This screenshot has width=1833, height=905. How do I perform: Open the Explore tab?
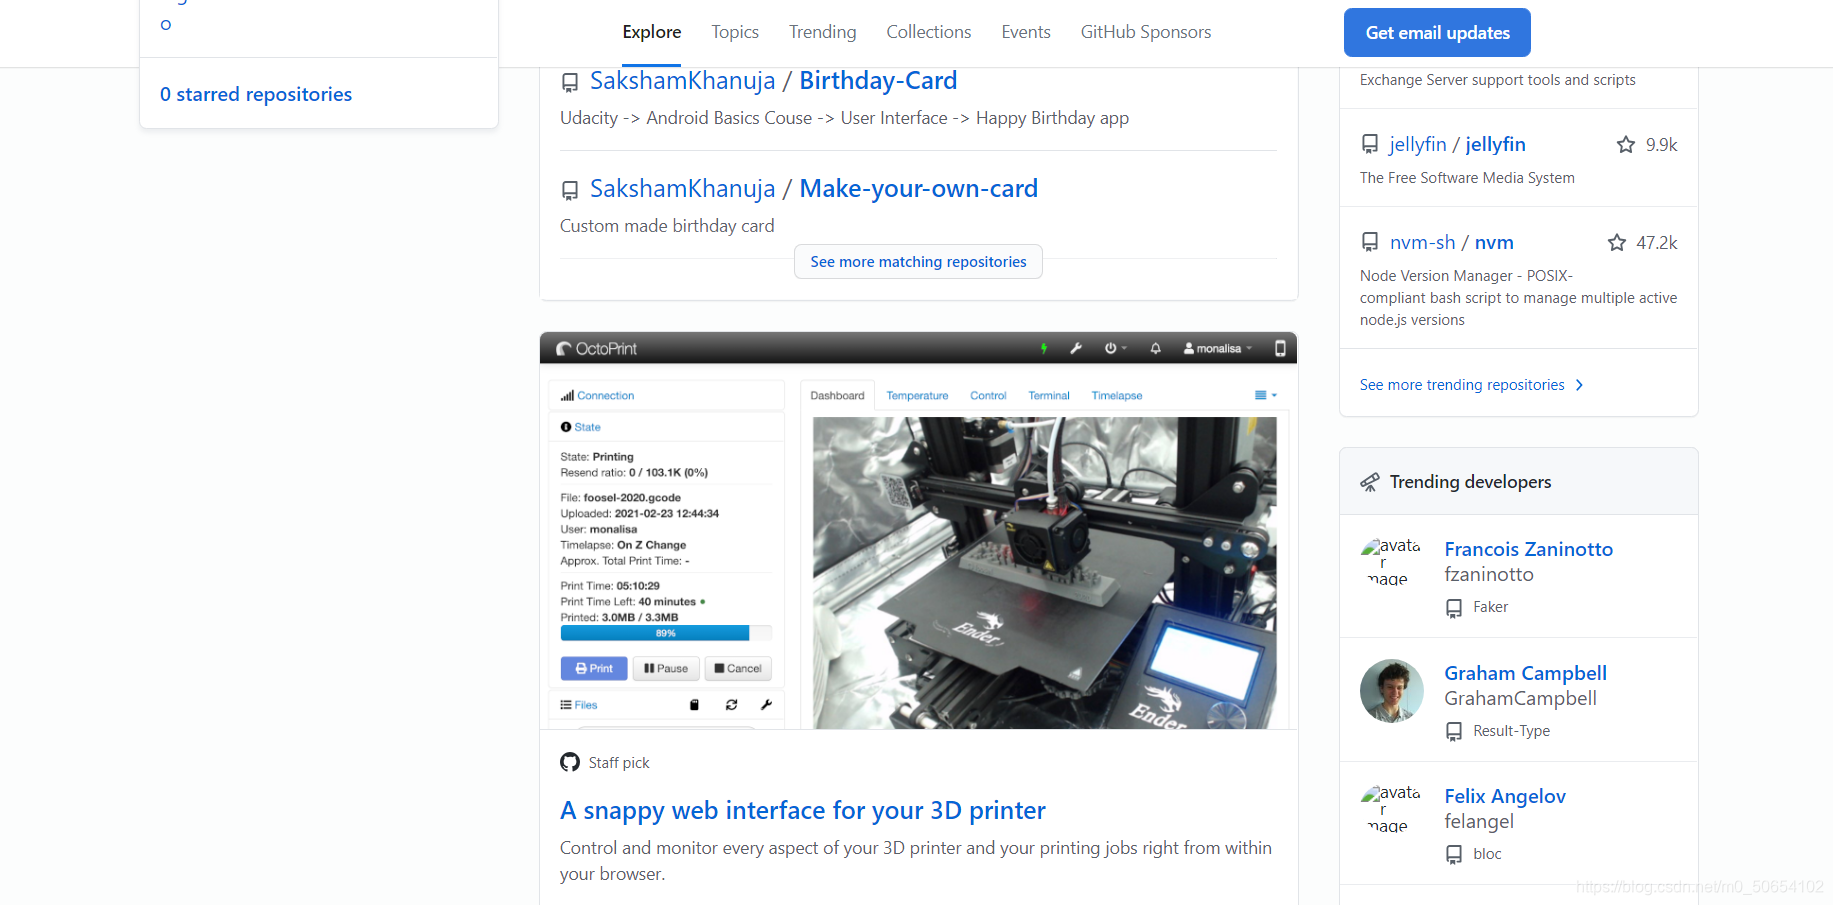[651, 32]
